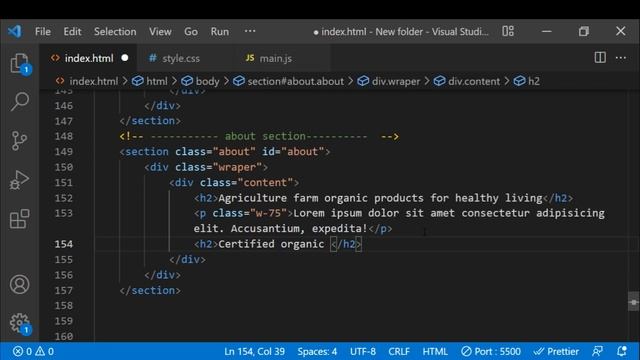The width and height of the screenshot is (640, 360).
Task: Show more menu items ellipsis
Action: point(250,31)
